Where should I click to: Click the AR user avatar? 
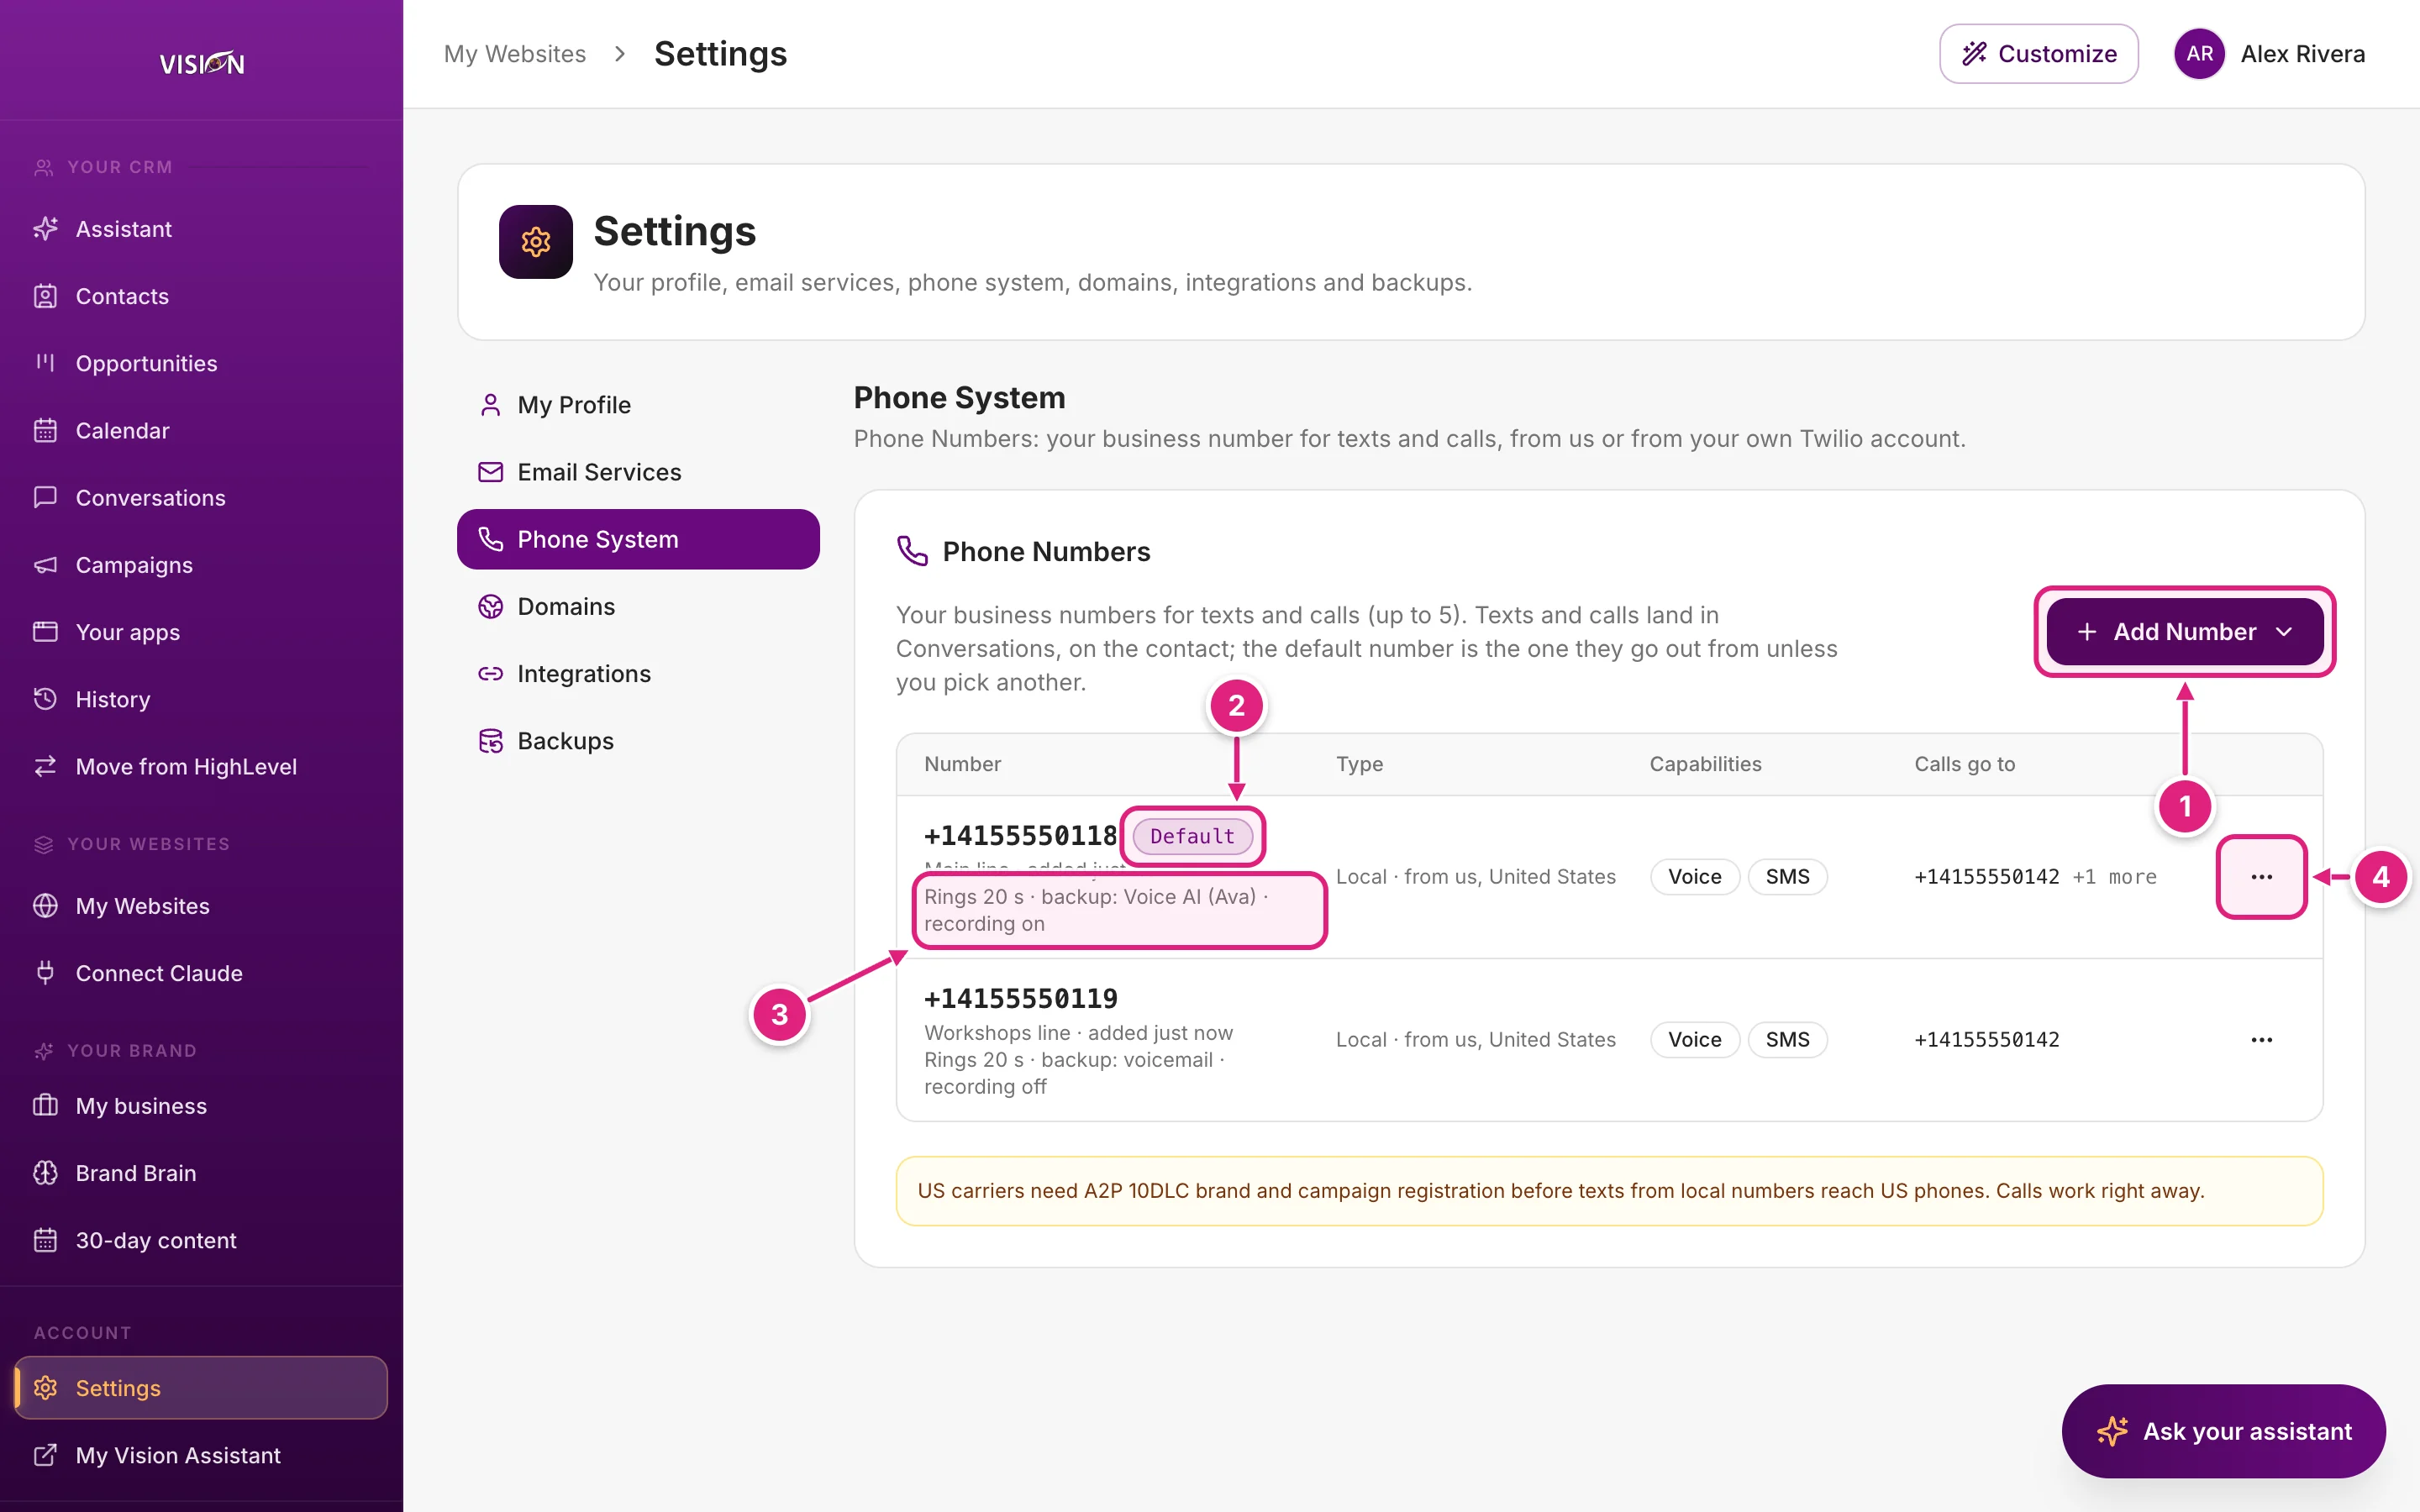2199,54
